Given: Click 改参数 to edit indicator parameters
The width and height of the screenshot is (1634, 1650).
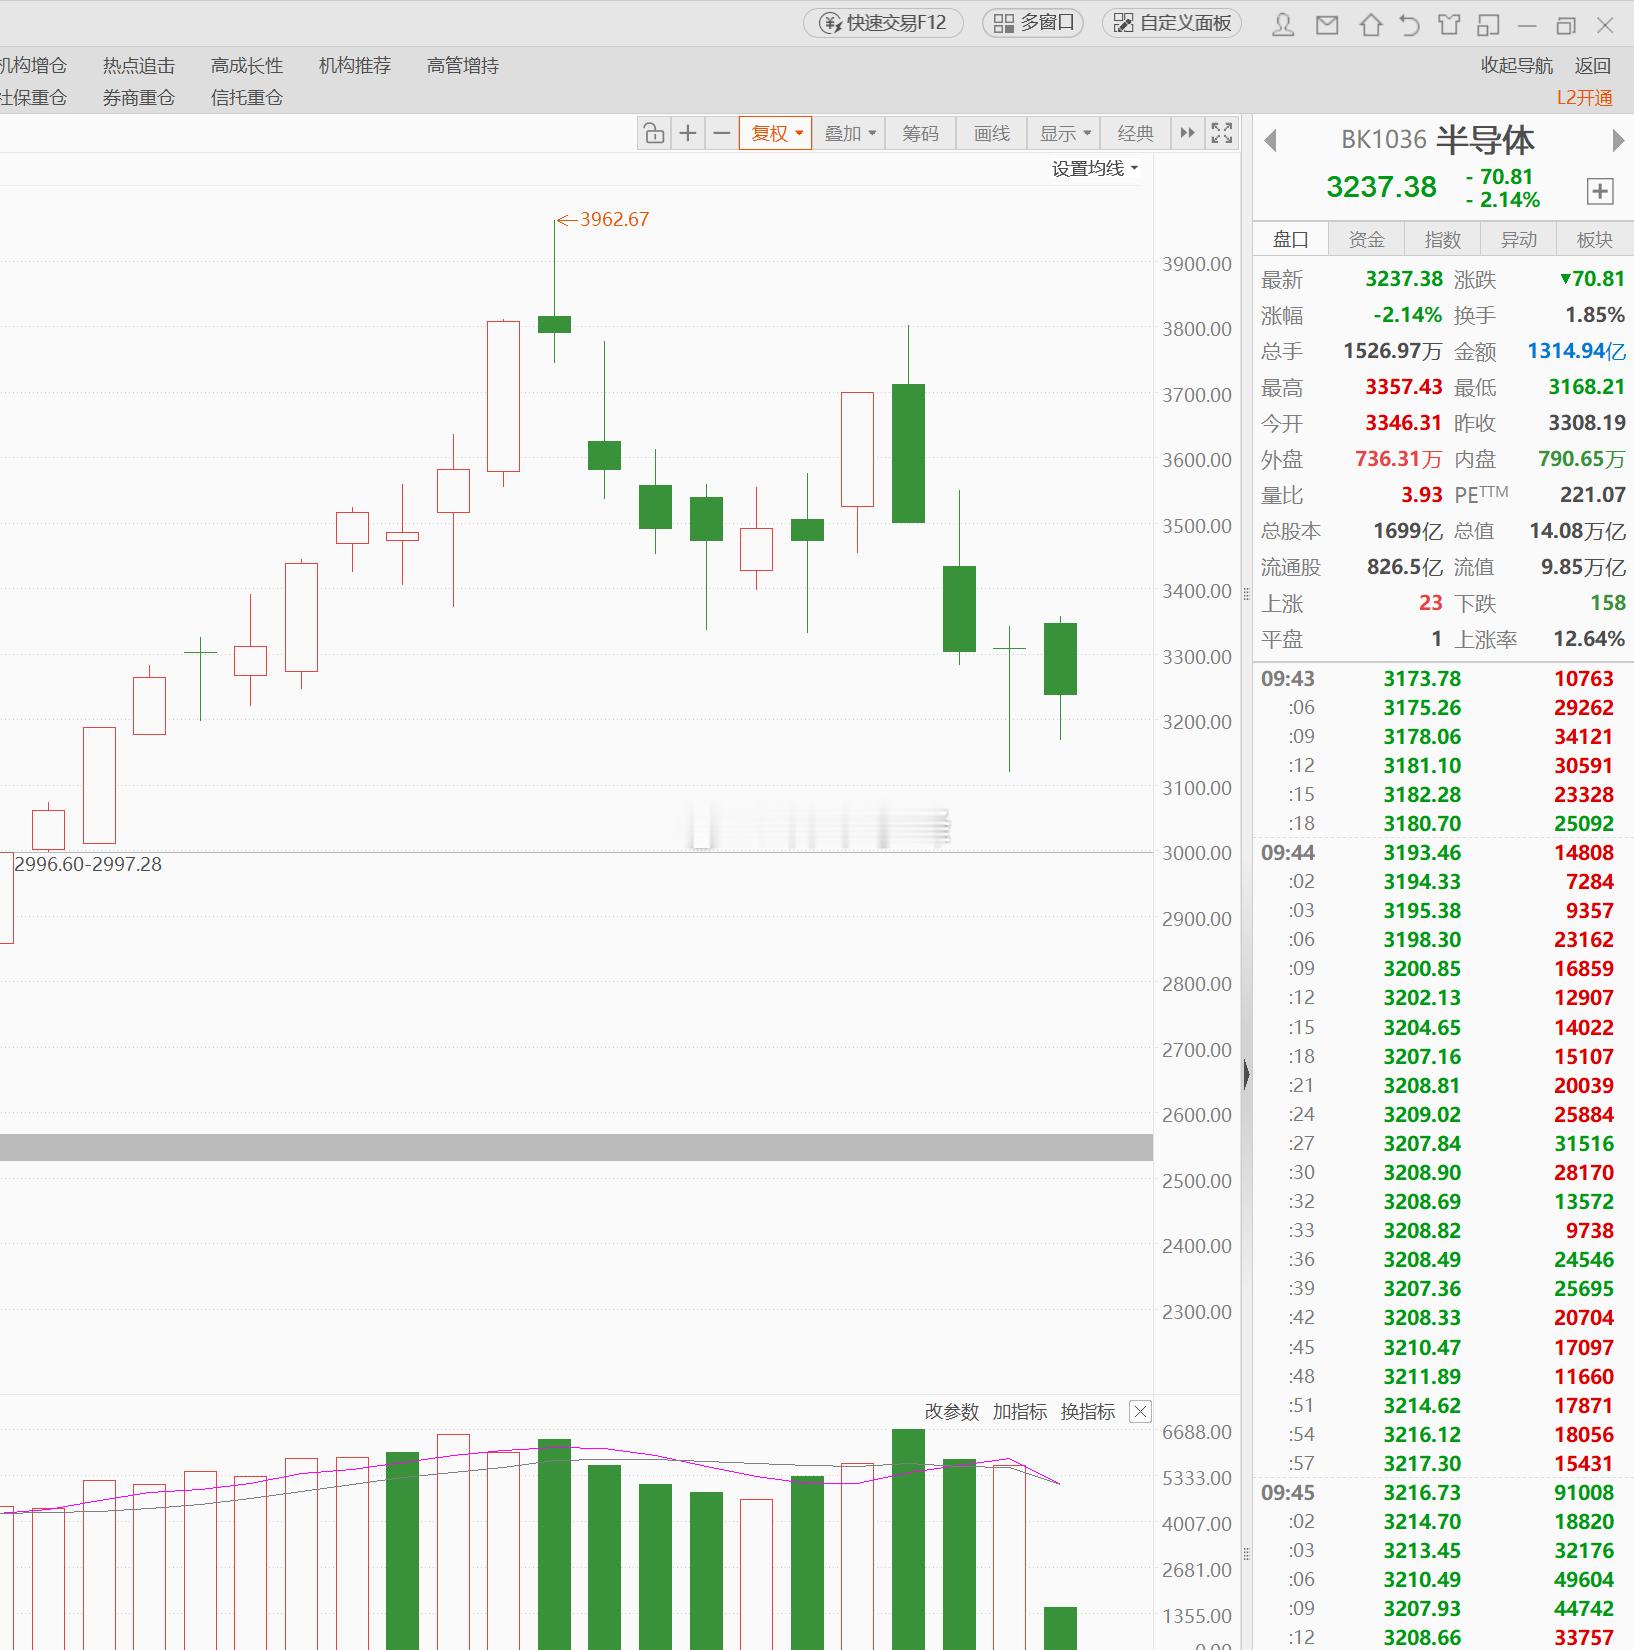Looking at the screenshot, I should click(x=951, y=1411).
